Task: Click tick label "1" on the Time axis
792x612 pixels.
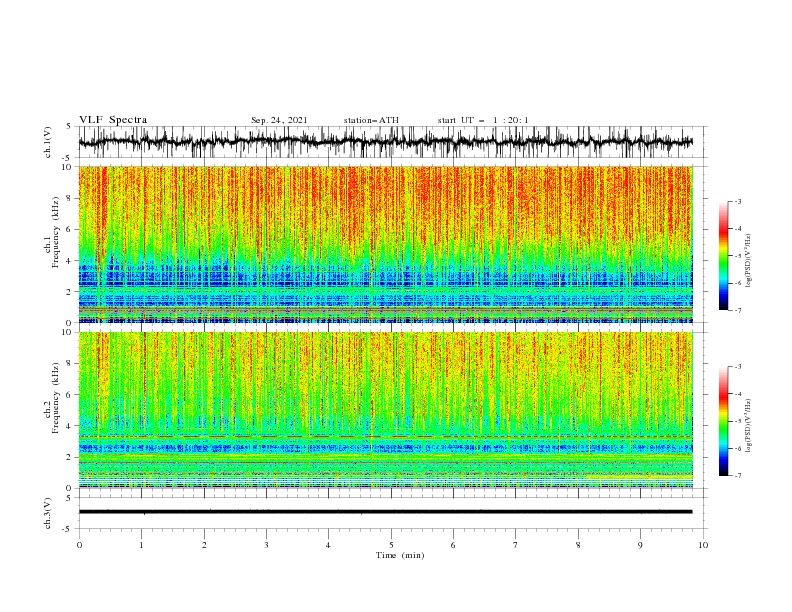Action: click(141, 545)
